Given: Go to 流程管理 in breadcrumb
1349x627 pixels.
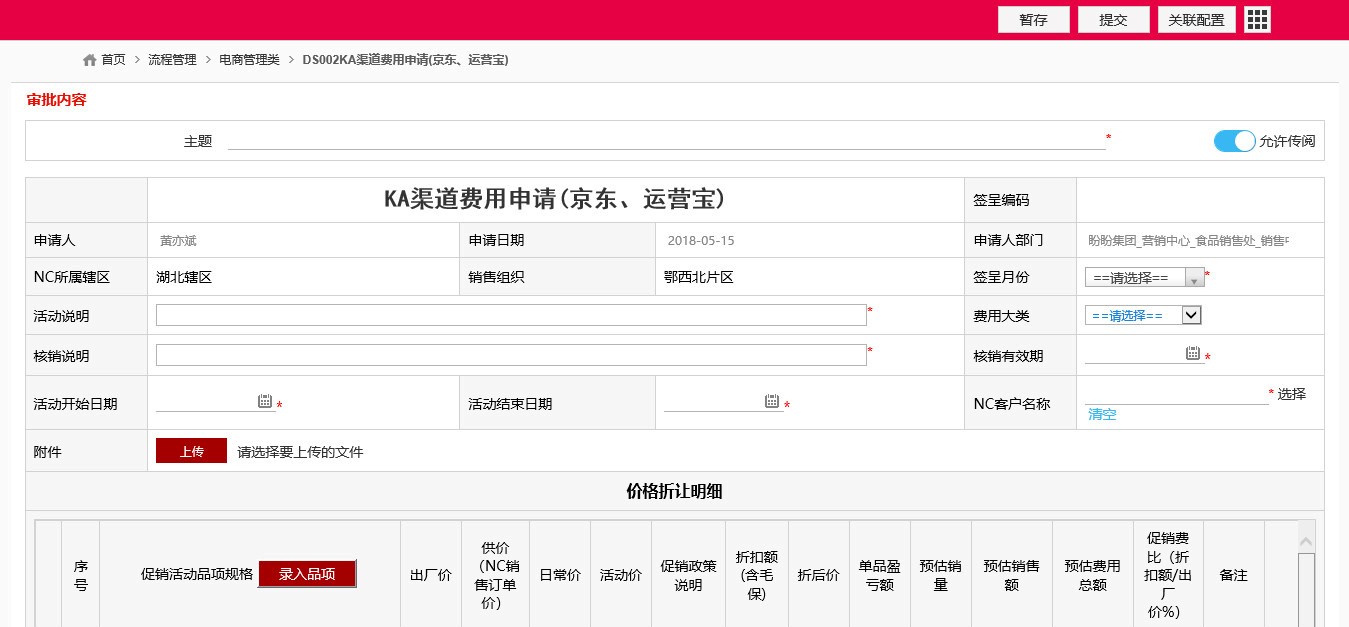Looking at the screenshot, I should (172, 60).
